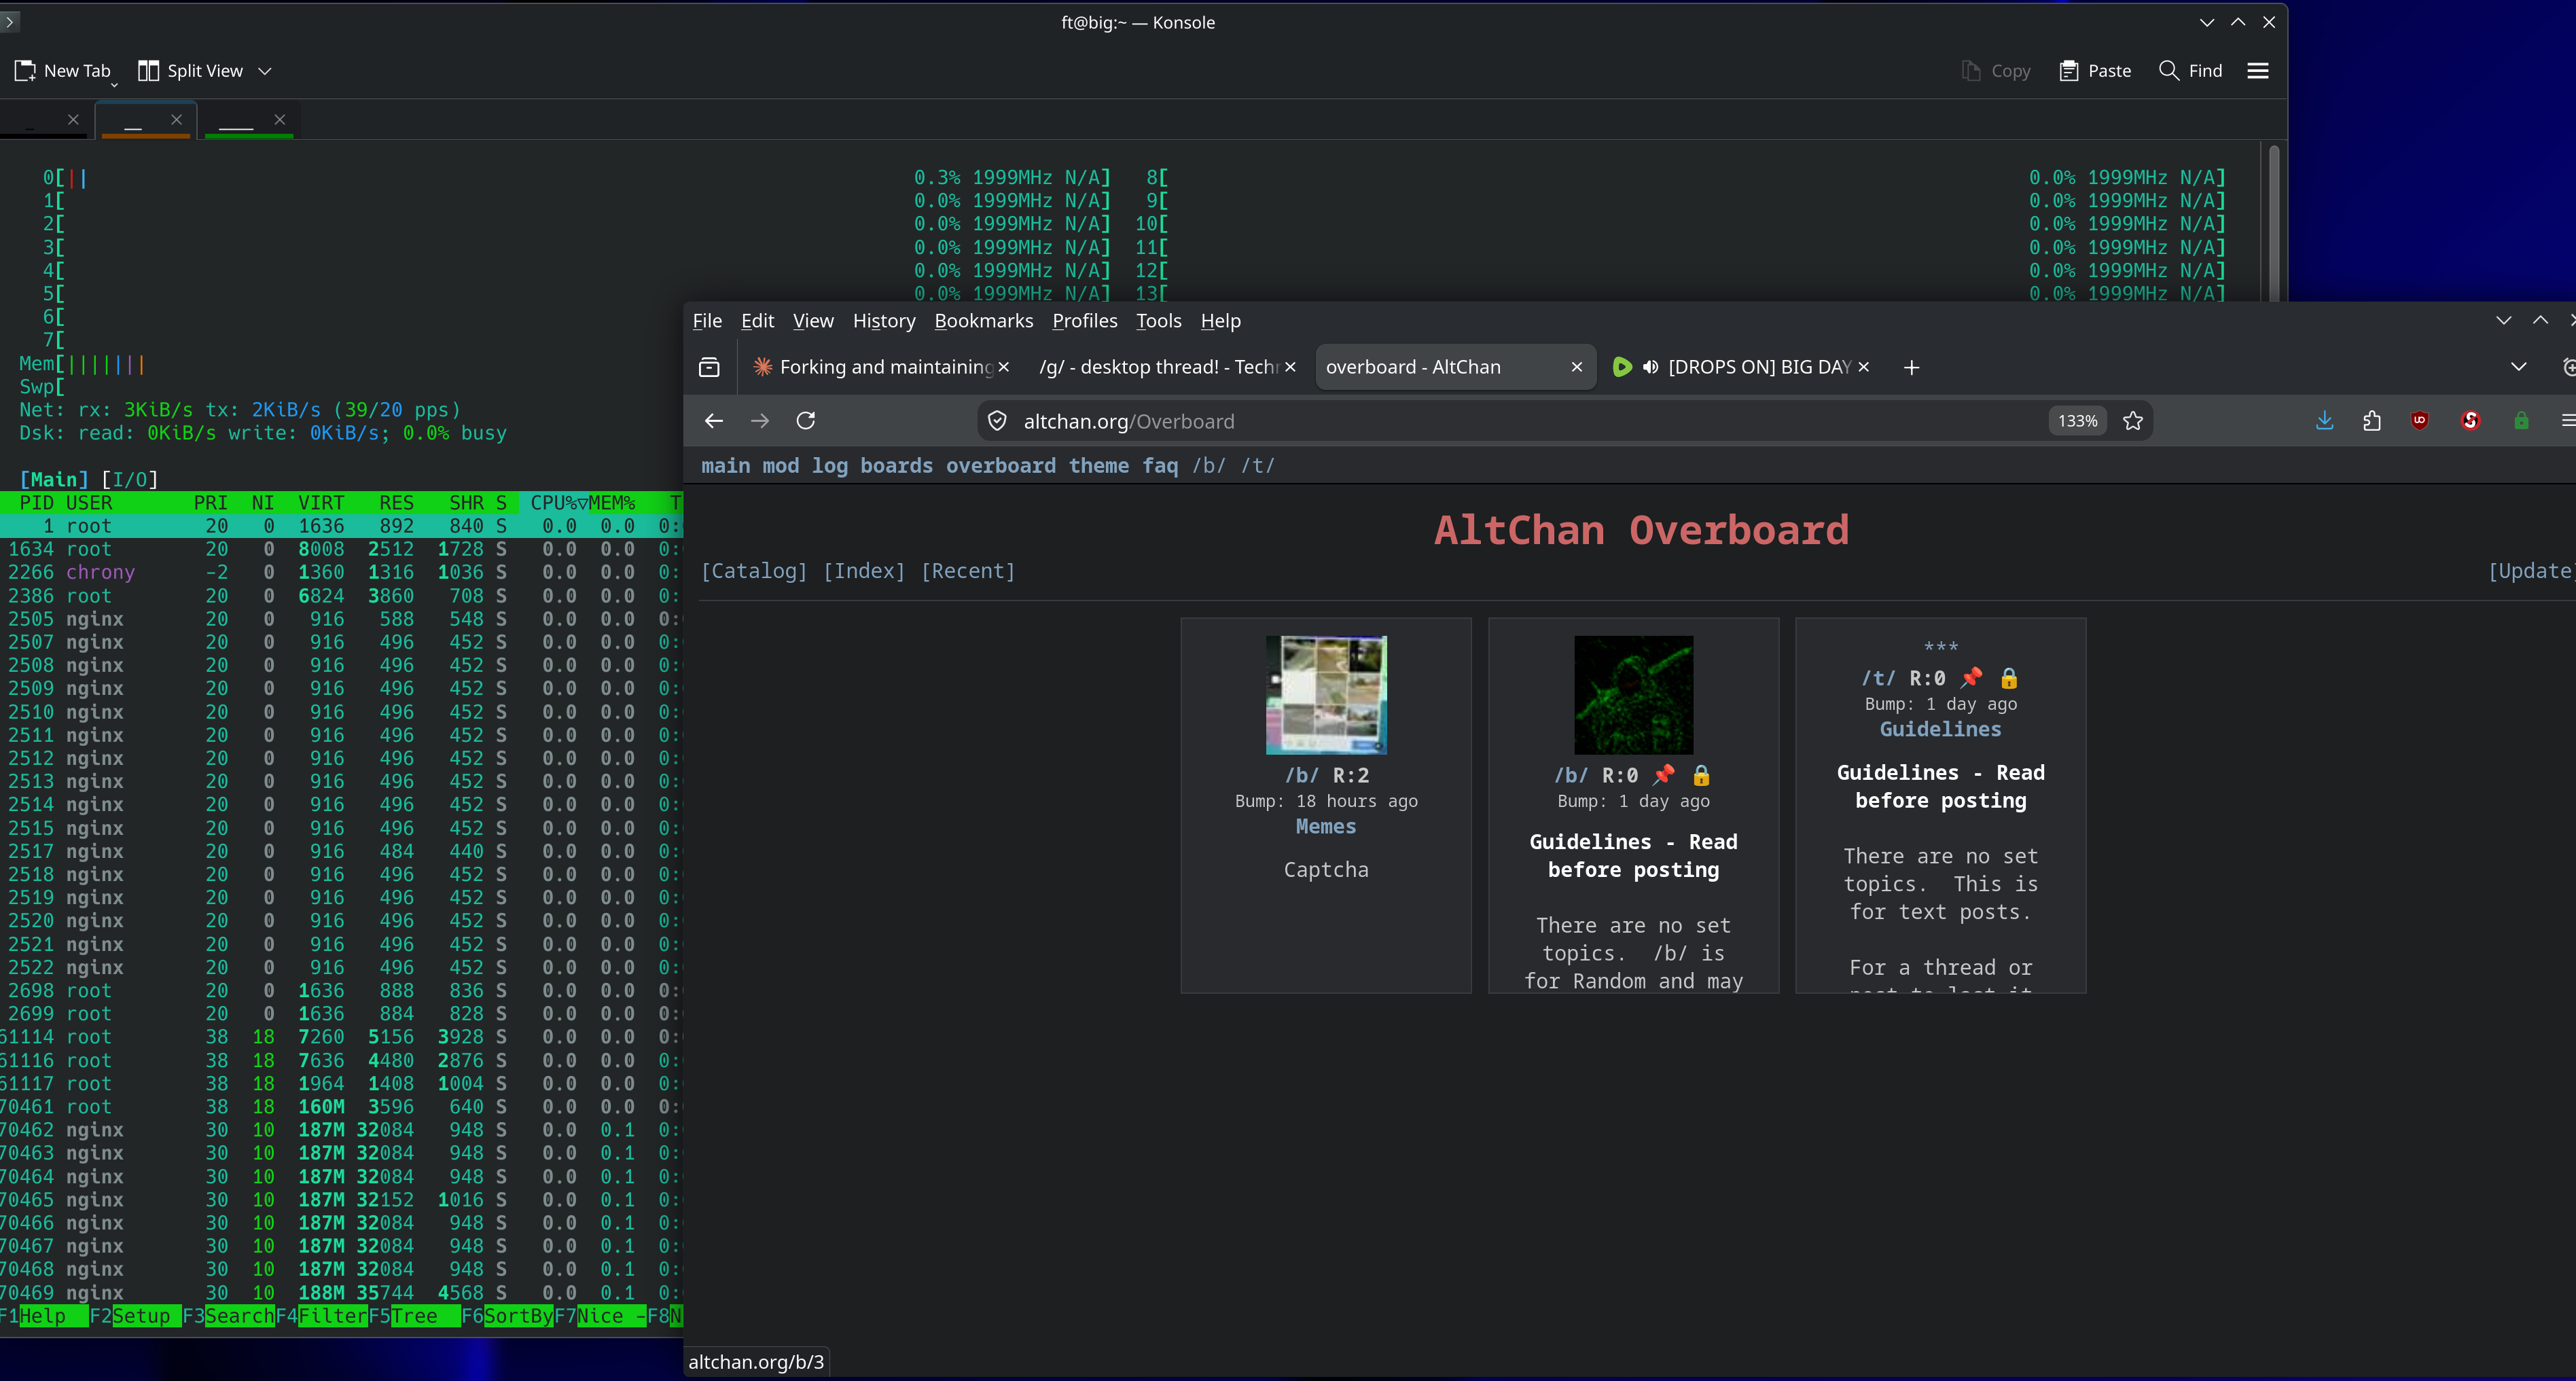
Task: Click the red S extension icon
Action: (2471, 421)
